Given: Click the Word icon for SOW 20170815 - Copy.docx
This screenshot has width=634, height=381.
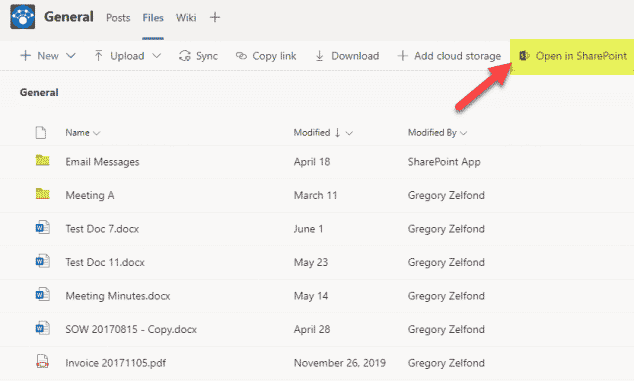Looking at the screenshot, I should (x=42, y=328).
